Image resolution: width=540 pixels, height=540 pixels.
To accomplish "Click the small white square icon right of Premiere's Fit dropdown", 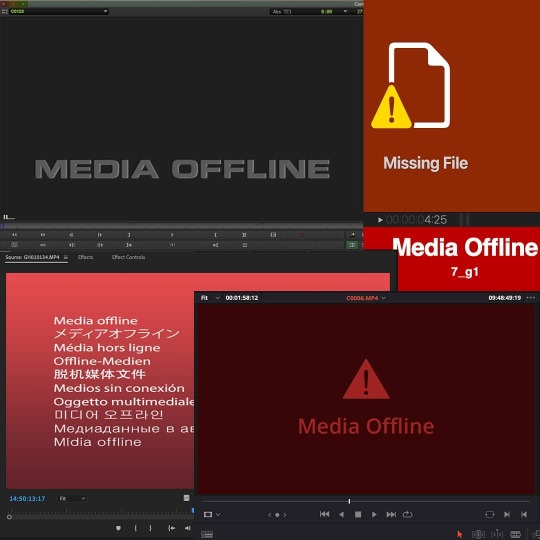I will pos(186,498).
